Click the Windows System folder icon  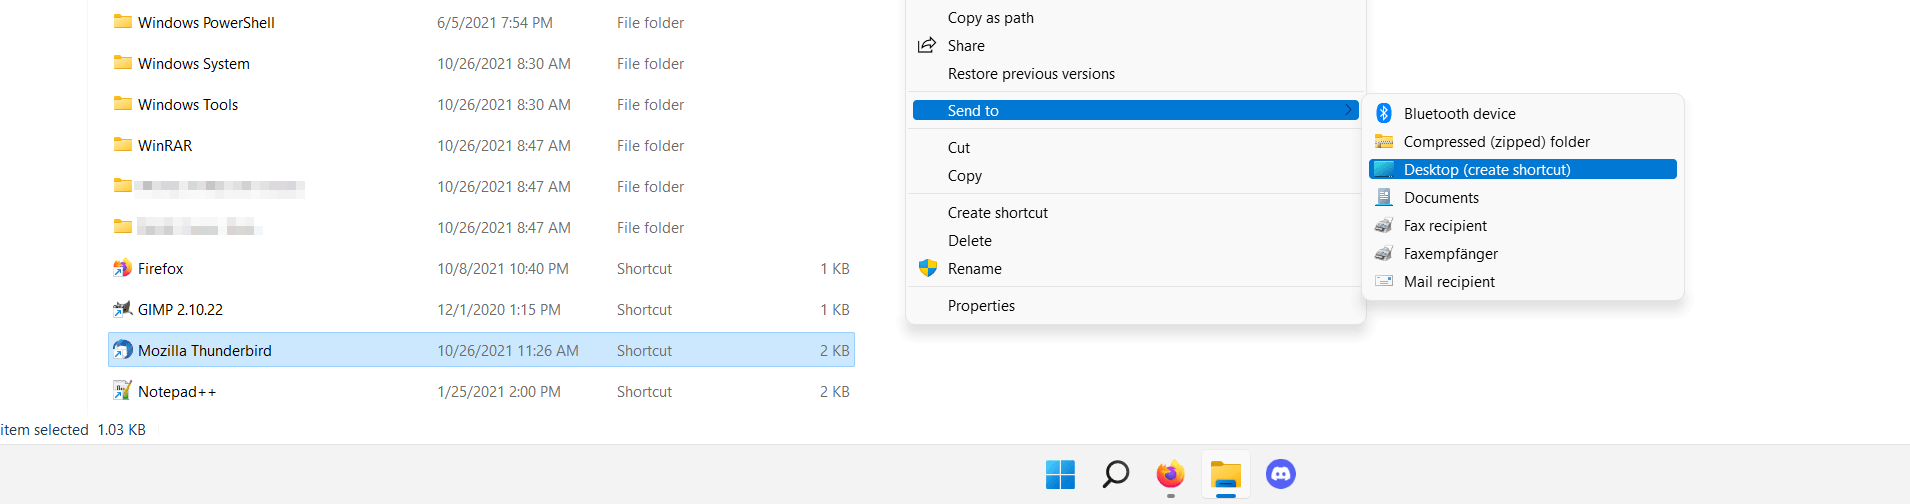123,62
